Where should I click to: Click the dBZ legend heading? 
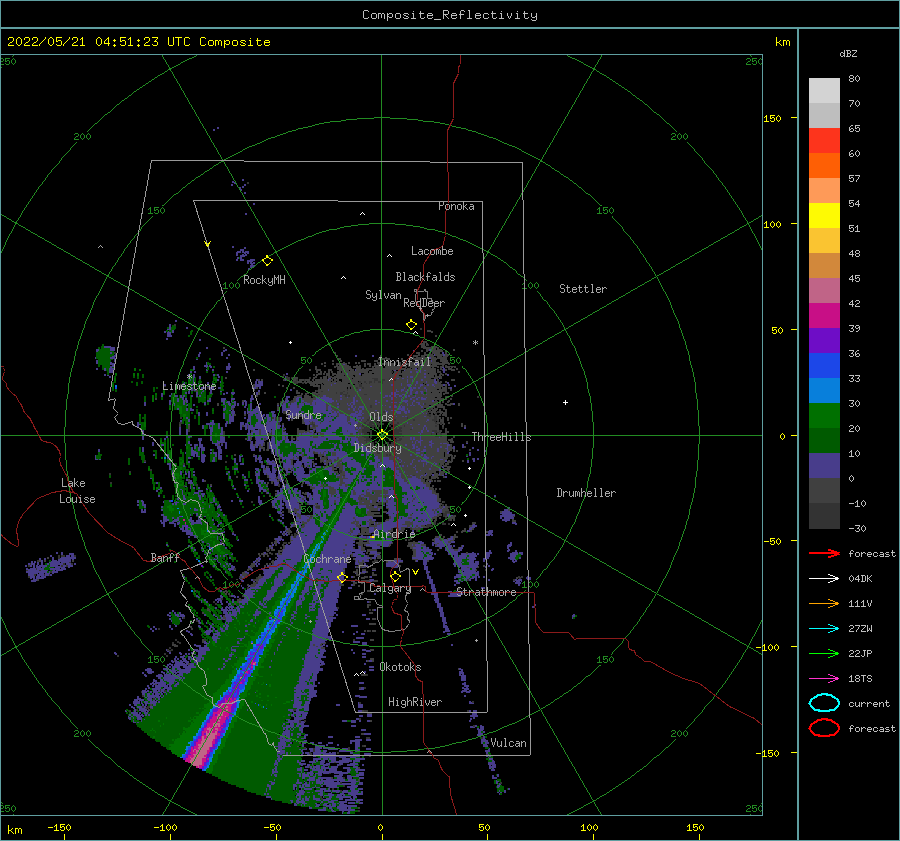[x=848, y=53]
